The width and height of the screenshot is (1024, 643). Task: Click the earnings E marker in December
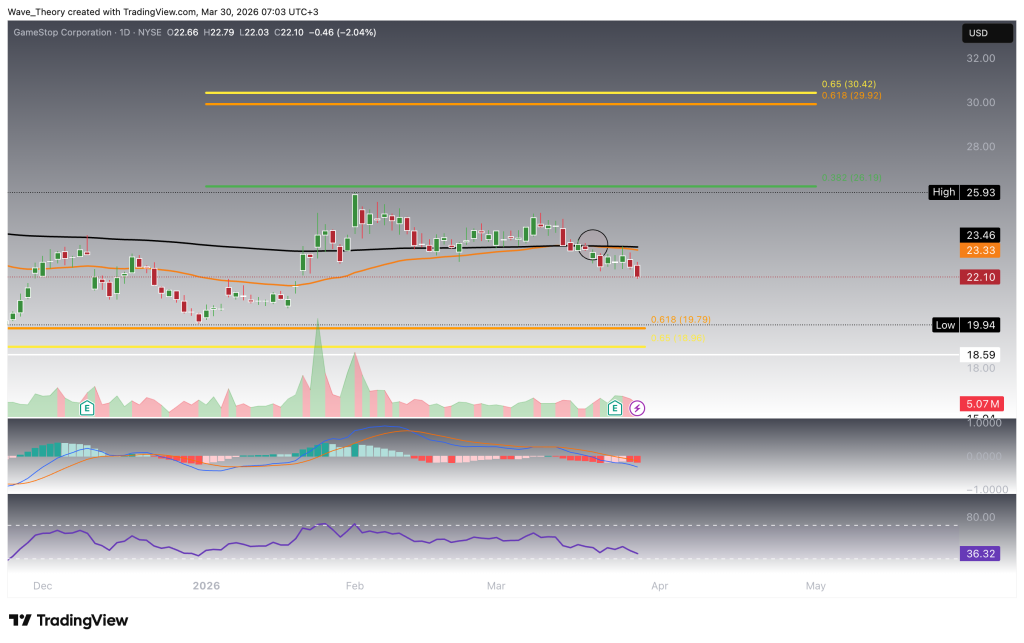[87, 408]
